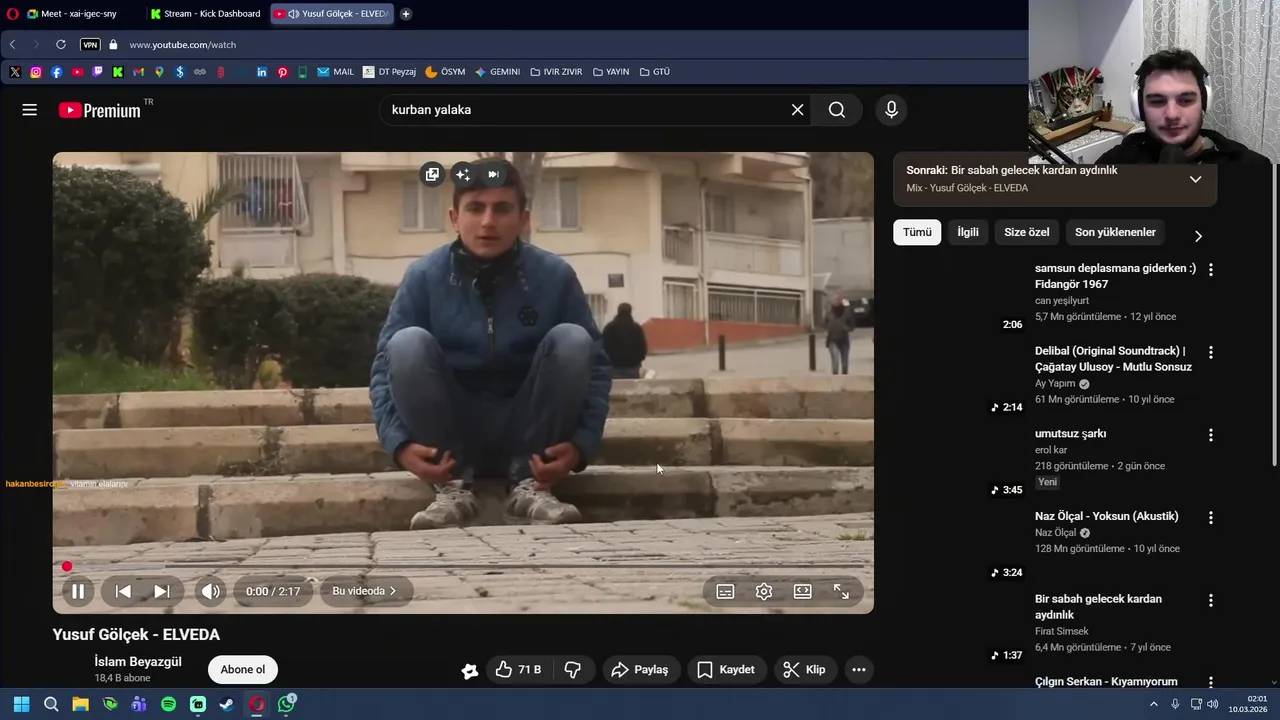1280x720 pixels.
Task: Select the 'Size özel' filter chip
Action: (1026, 232)
